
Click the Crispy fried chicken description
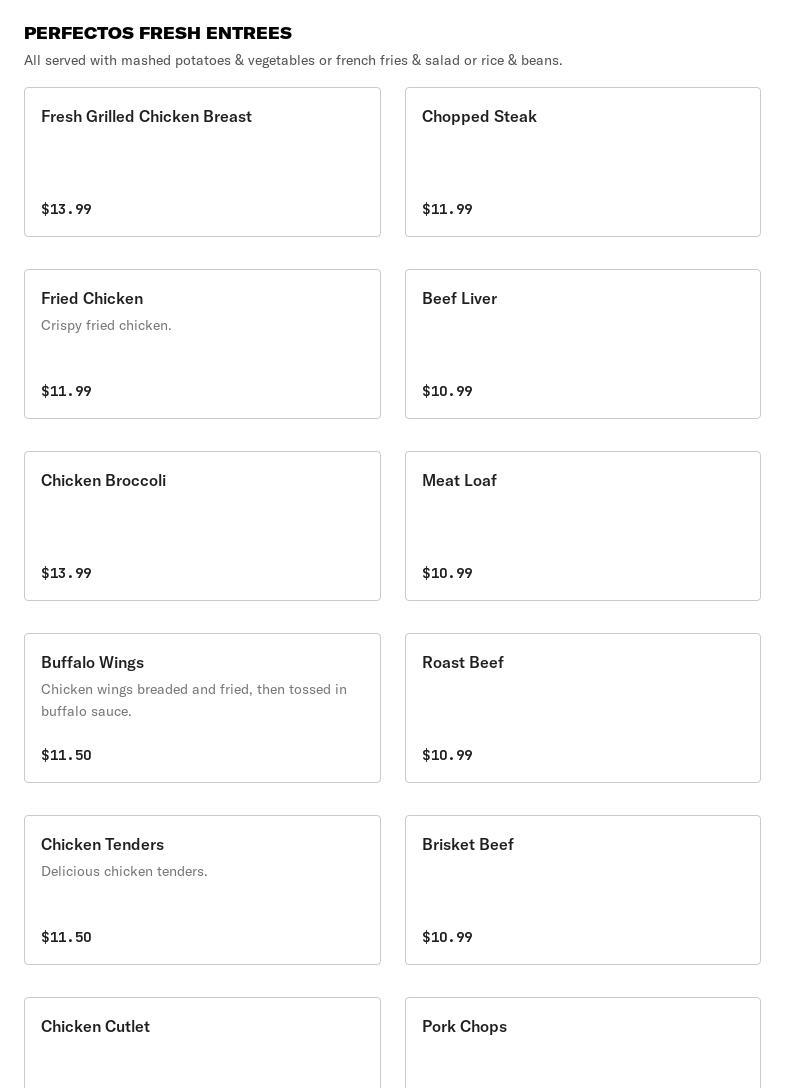click(106, 325)
